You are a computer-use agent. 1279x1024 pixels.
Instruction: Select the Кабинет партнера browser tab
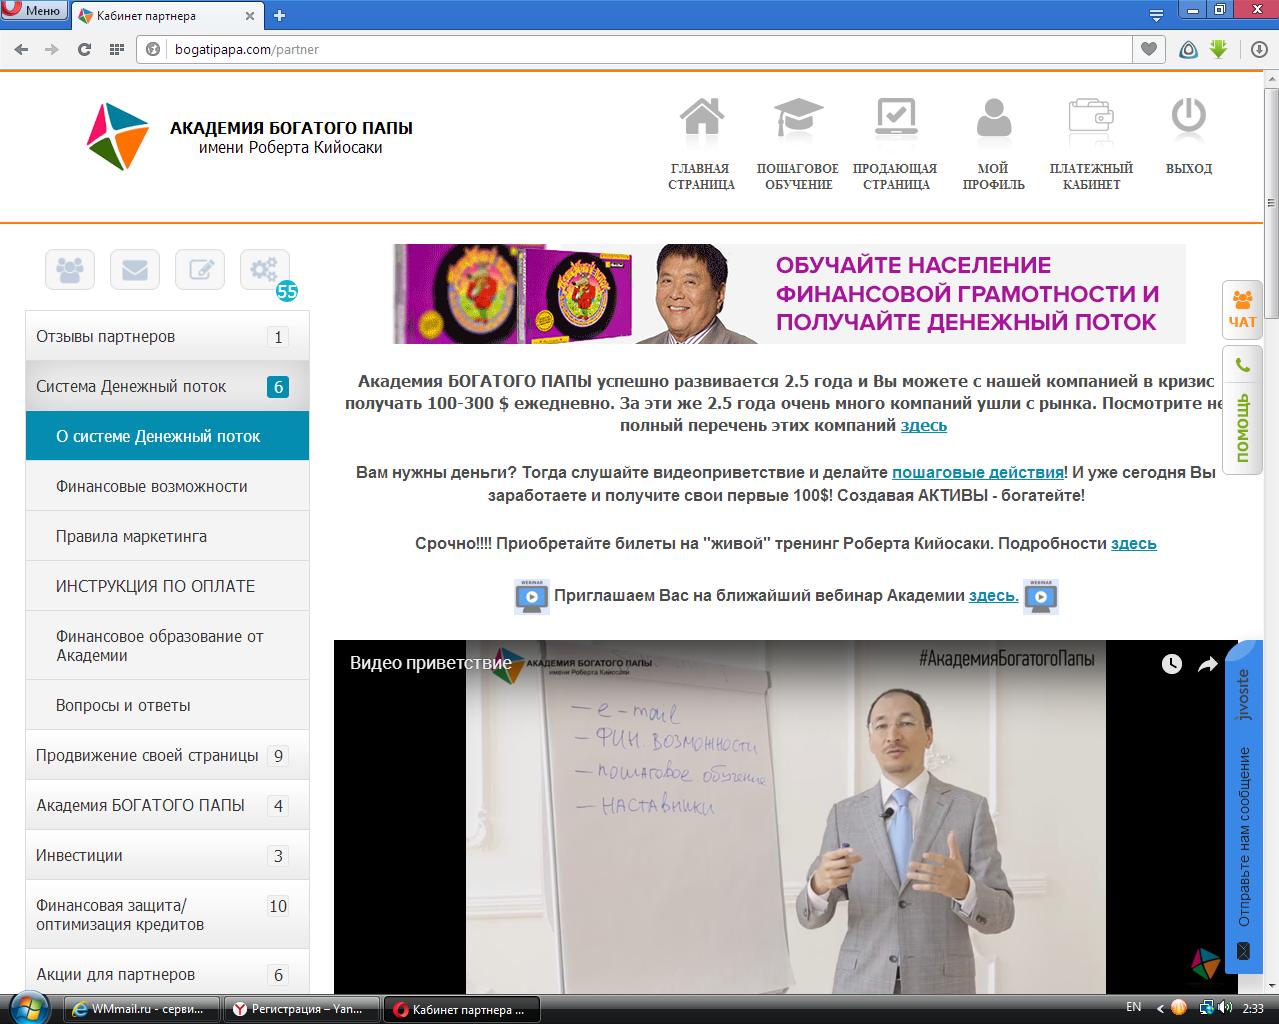167,15
